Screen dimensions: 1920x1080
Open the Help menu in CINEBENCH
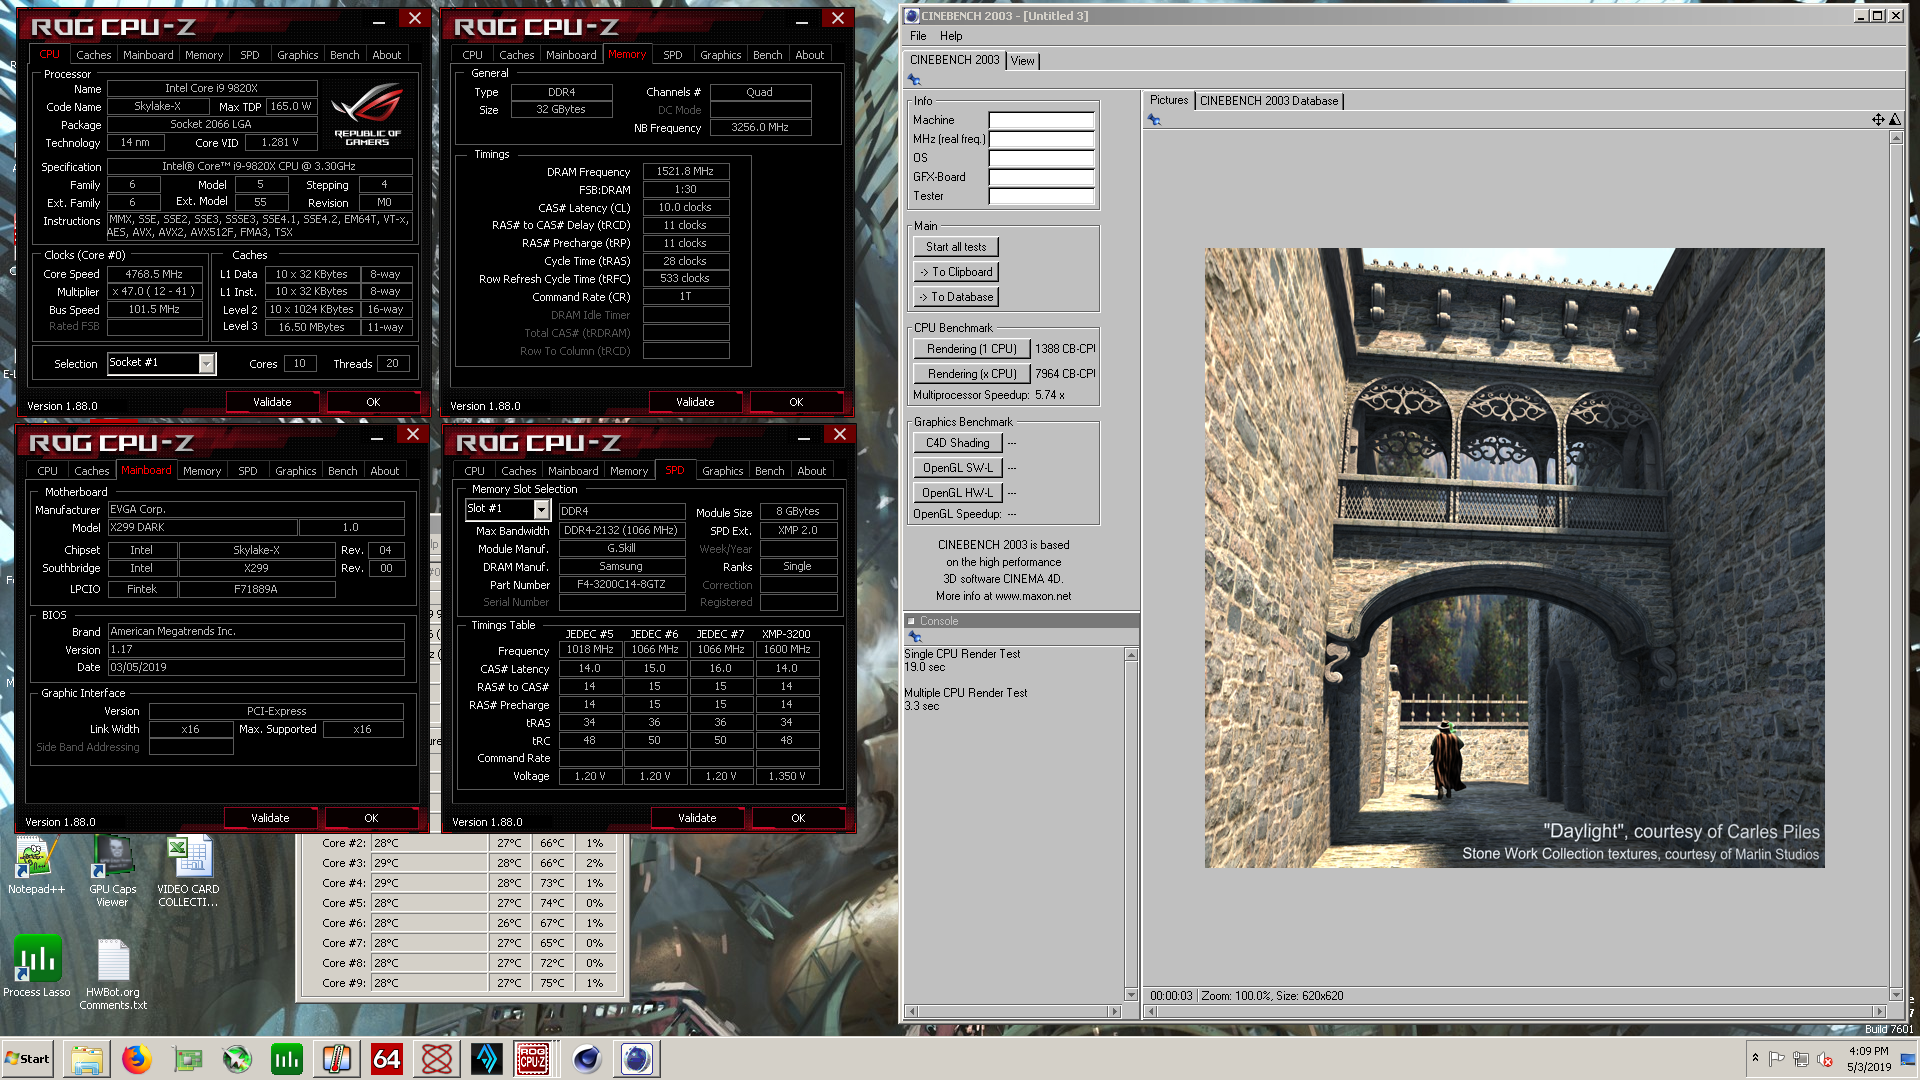951,36
